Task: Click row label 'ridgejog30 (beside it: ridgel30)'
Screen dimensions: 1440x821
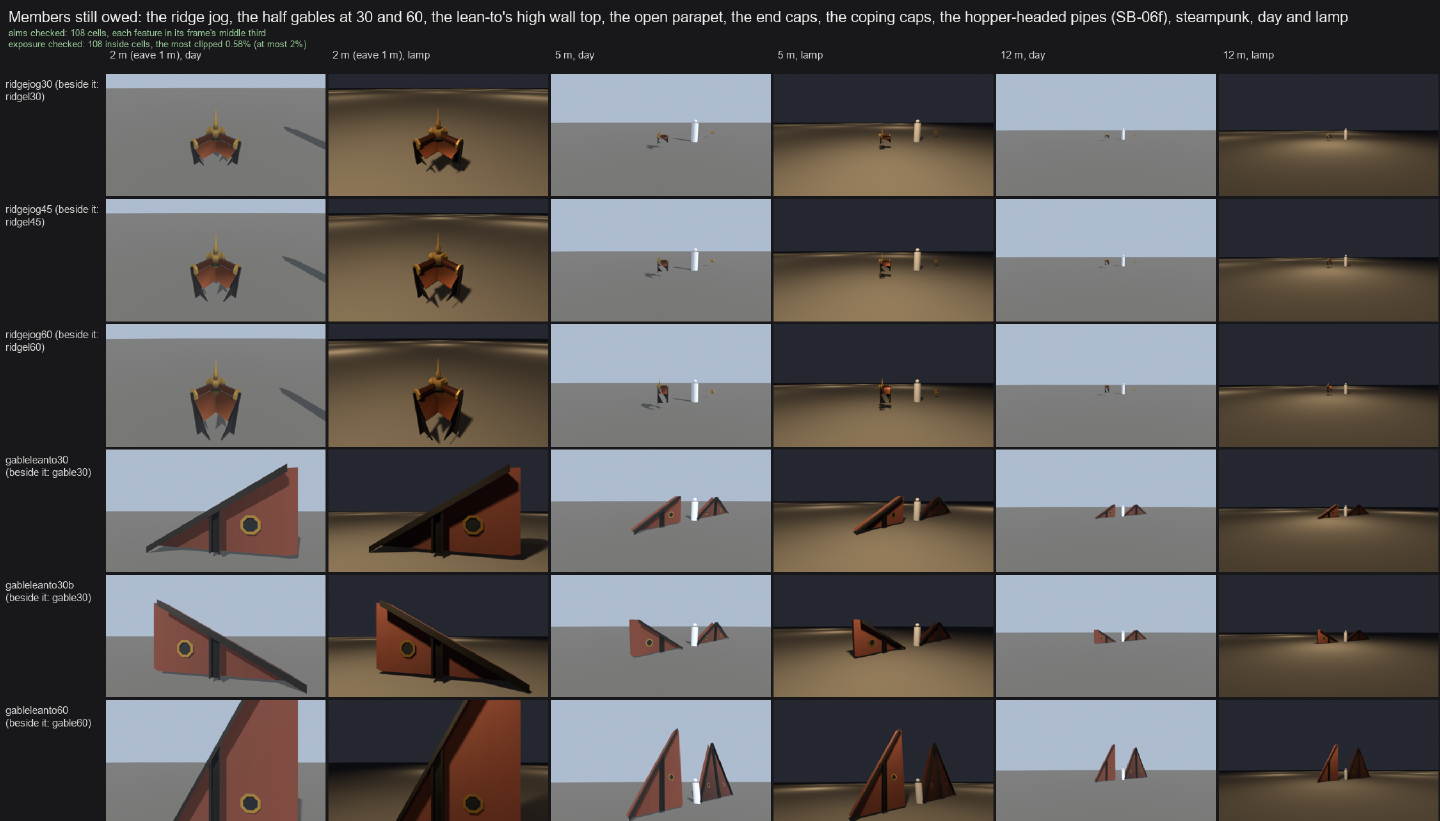Action: [52, 90]
